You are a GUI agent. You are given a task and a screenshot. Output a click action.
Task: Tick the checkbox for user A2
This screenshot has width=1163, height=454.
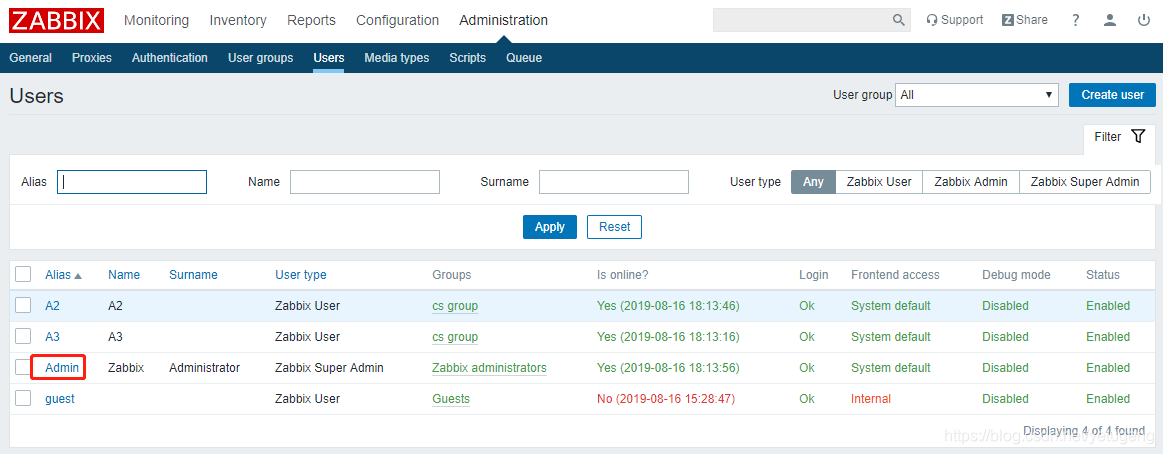23,306
